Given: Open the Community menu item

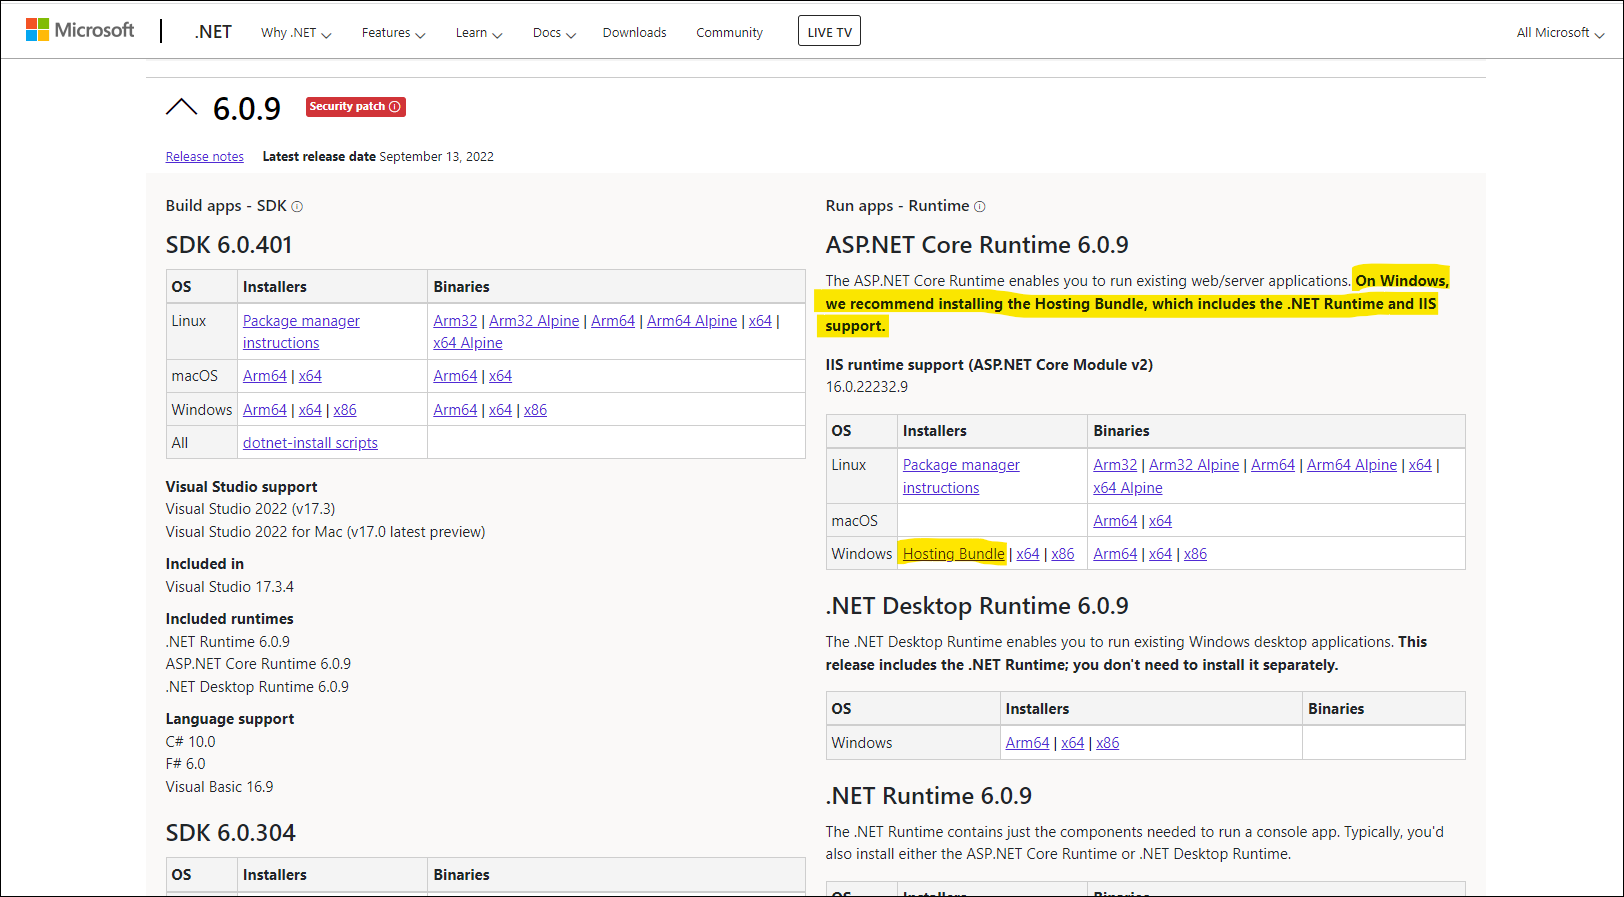Looking at the screenshot, I should pyautogui.click(x=729, y=33).
